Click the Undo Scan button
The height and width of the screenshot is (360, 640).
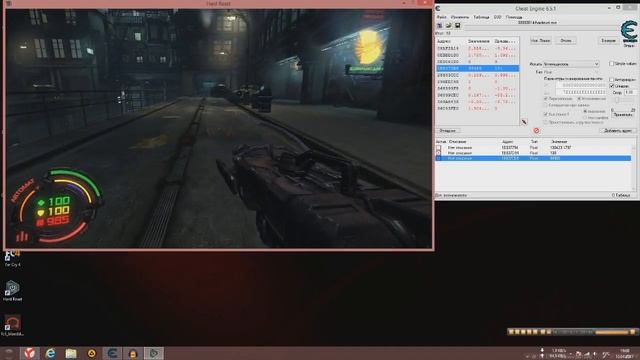coord(608,40)
